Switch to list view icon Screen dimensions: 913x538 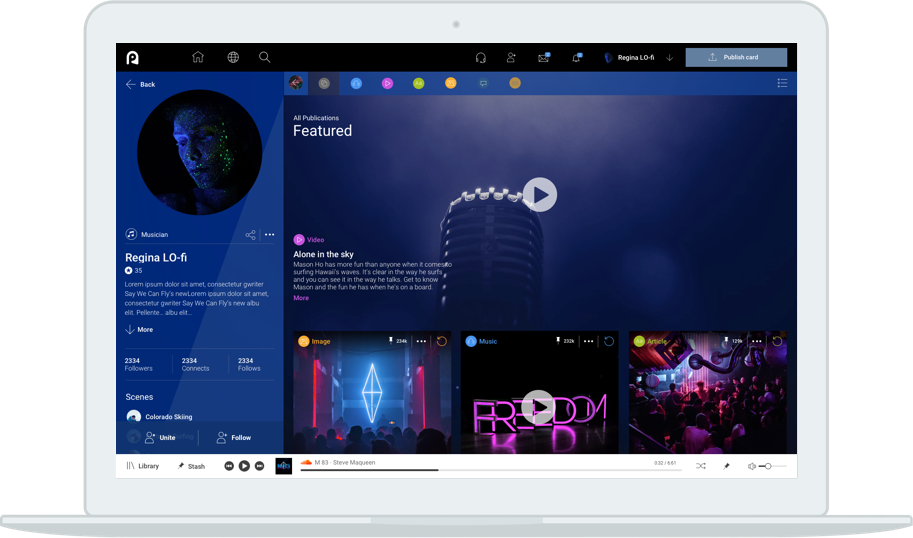(x=782, y=83)
